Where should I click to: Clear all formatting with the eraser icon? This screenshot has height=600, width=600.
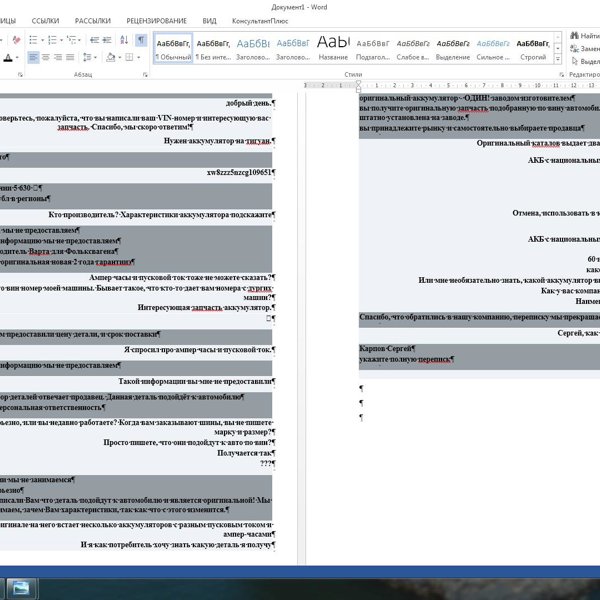click(x=16, y=40)
